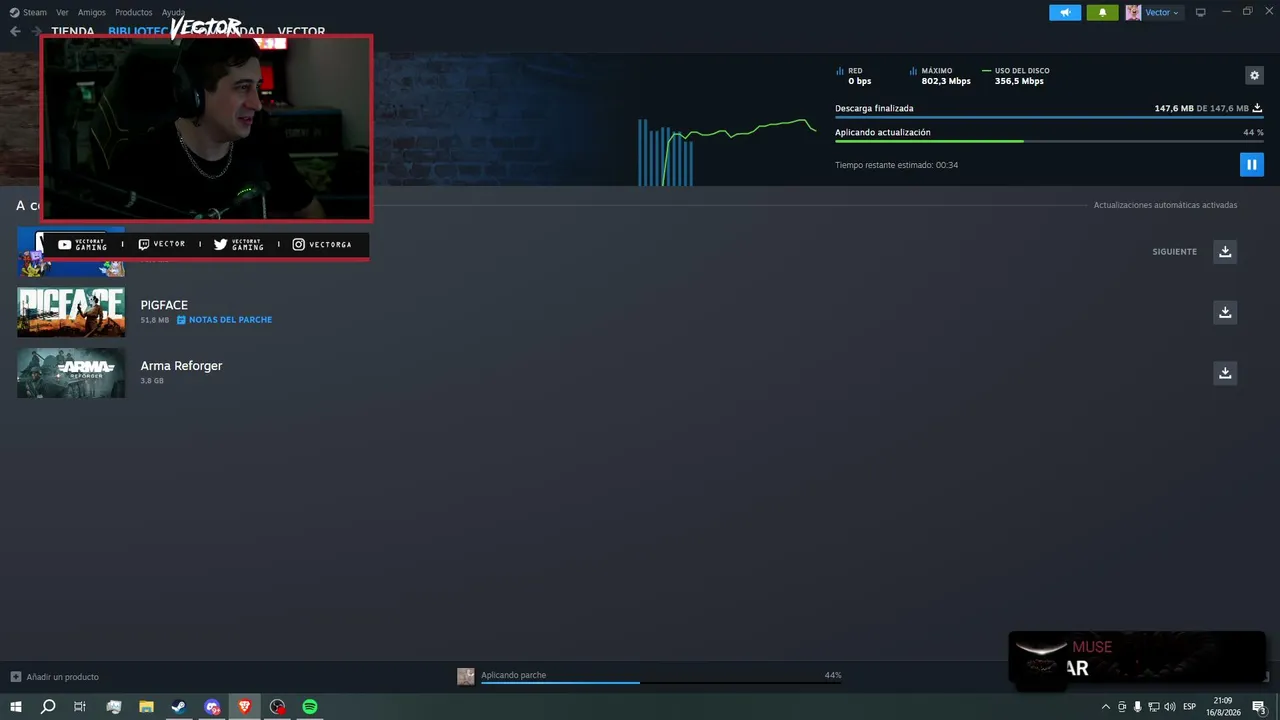Open Steam announcements megaphone button
The width and height of the screenshot is (1280, 720).
1065,12
